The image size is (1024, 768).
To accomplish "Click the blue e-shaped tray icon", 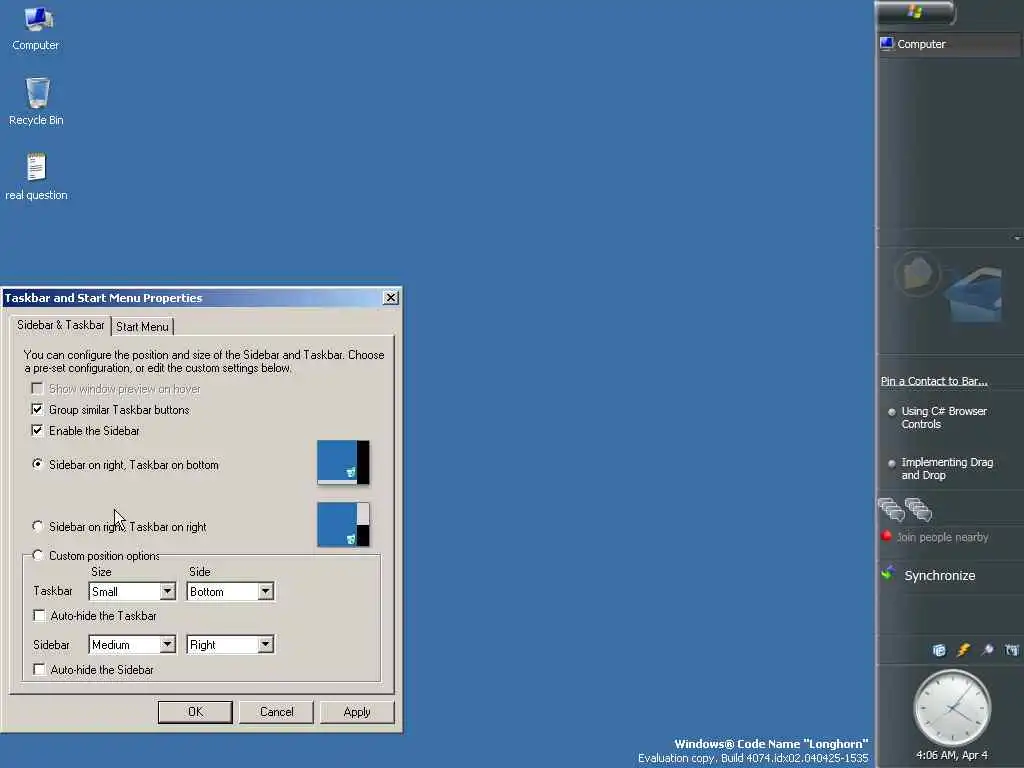I will point(939,650).
